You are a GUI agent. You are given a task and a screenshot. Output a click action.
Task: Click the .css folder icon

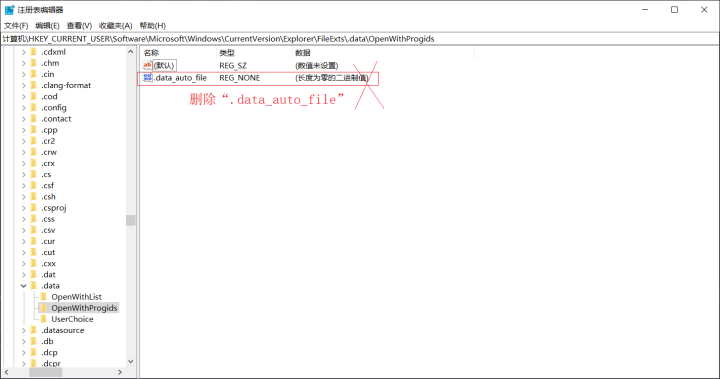pos(34,219)
